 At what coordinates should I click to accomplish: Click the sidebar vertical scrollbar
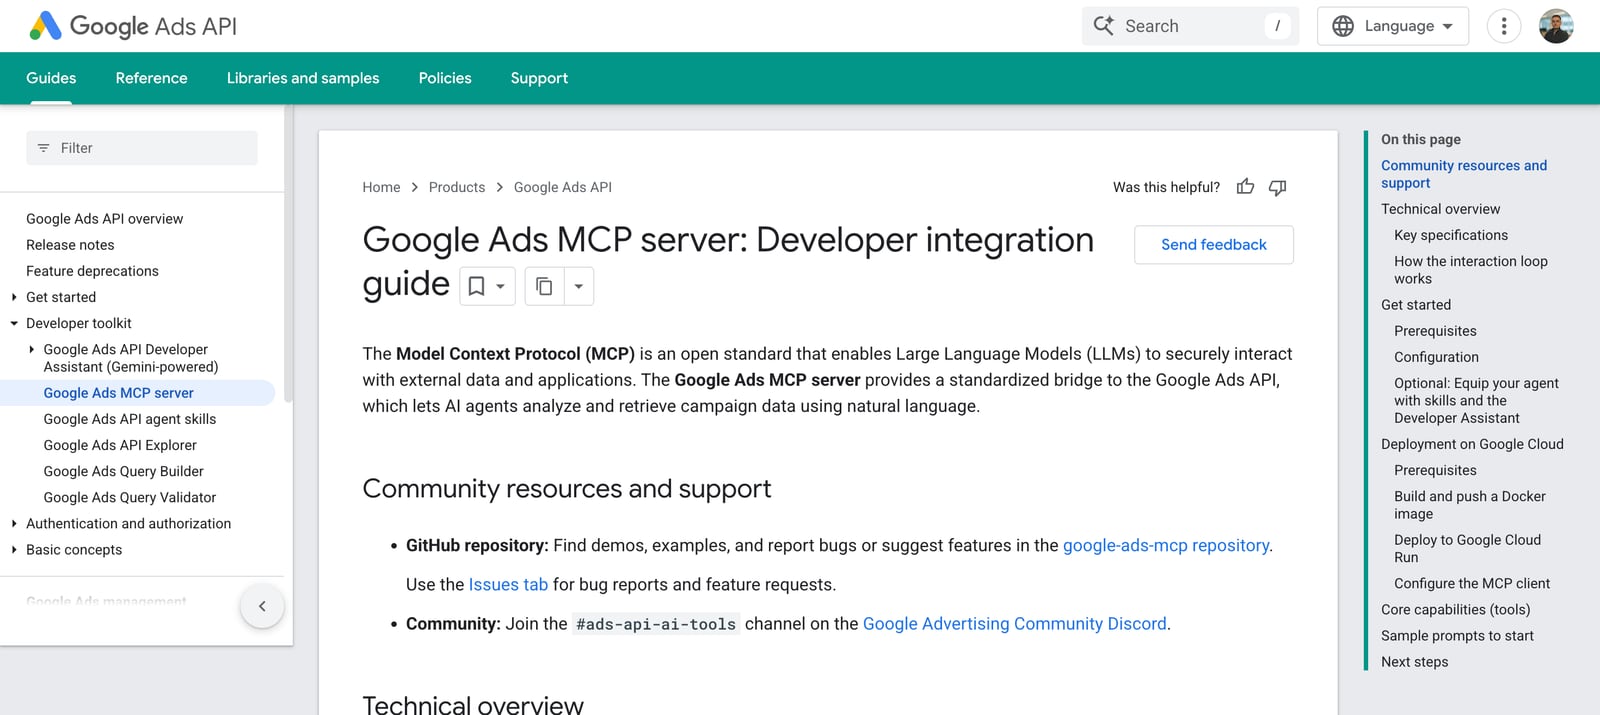288,253
